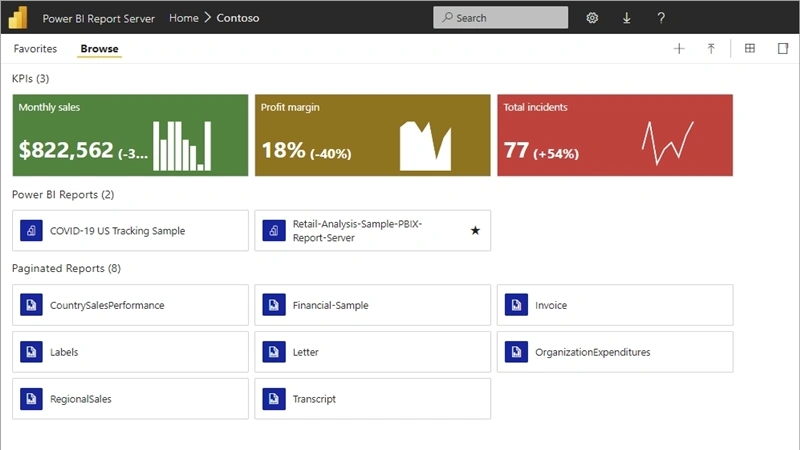Click the Contoso breadcrumb
The width and height of the screenshot is (800, 450).
(238, 18)
